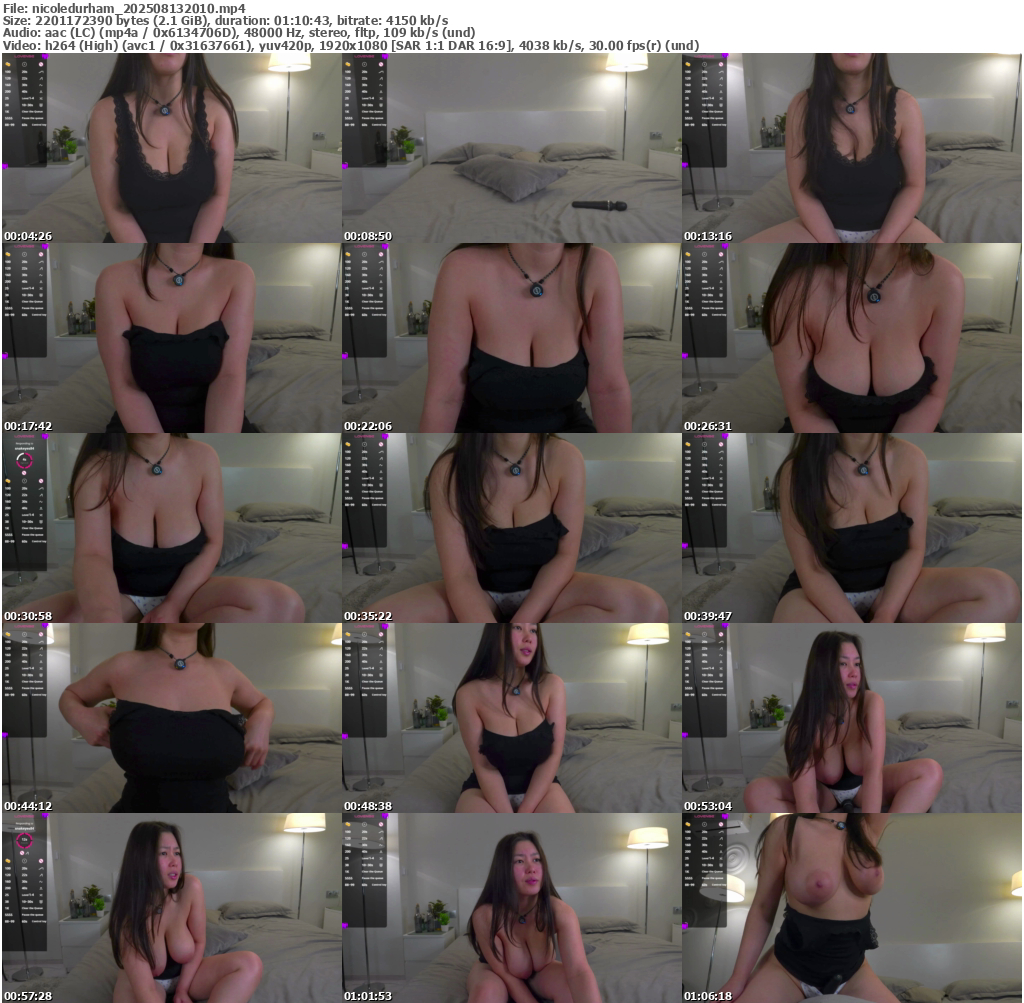
Task: Click the timestamp label 00:57:28
Action: click(28, 996)
